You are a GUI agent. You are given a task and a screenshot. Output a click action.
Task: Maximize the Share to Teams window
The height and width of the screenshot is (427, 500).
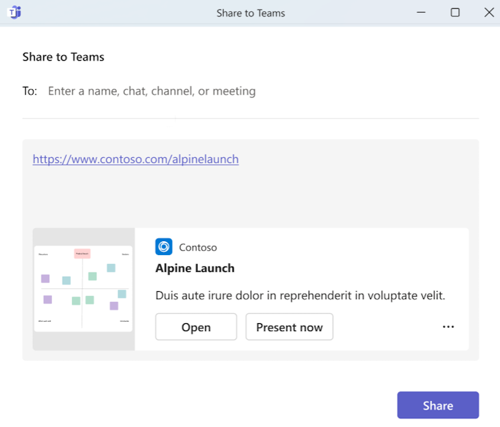pyautogui.click(x=455, y=13)
